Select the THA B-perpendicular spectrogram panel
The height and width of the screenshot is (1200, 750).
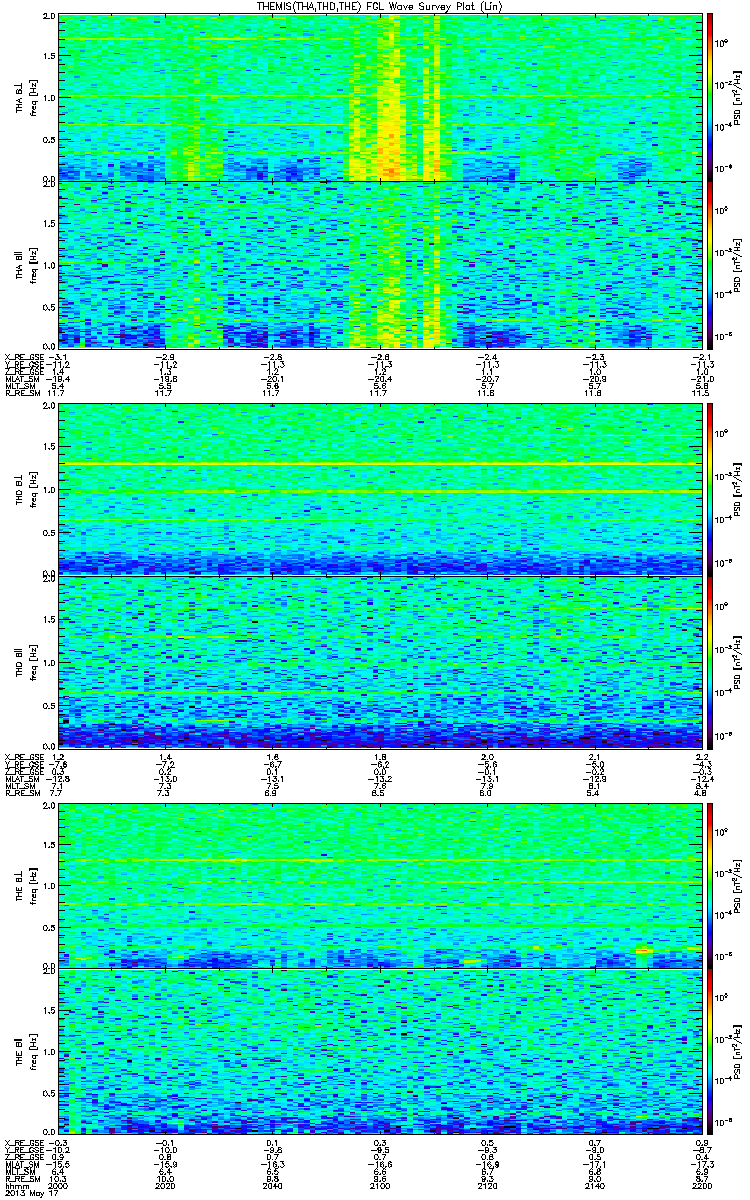pos(380,97)
